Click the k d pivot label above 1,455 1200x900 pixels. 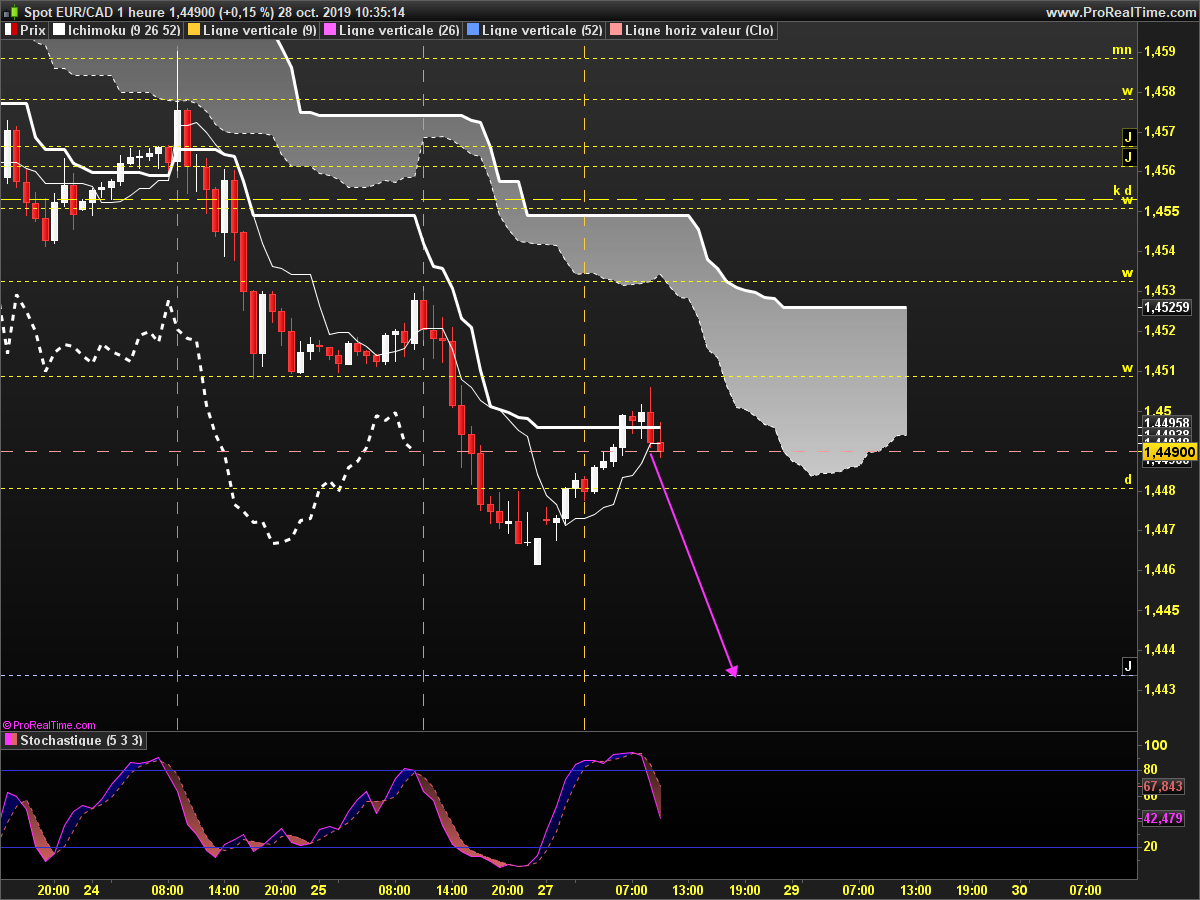[1123, 190]
